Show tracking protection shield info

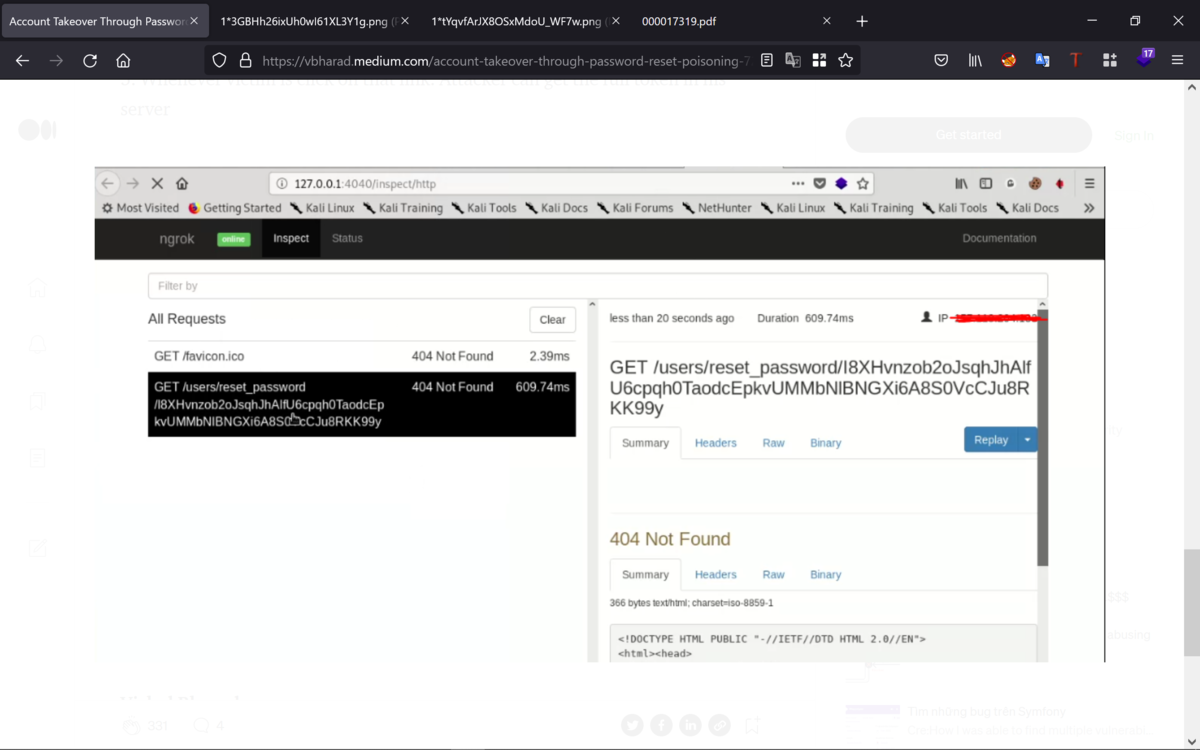219,60
